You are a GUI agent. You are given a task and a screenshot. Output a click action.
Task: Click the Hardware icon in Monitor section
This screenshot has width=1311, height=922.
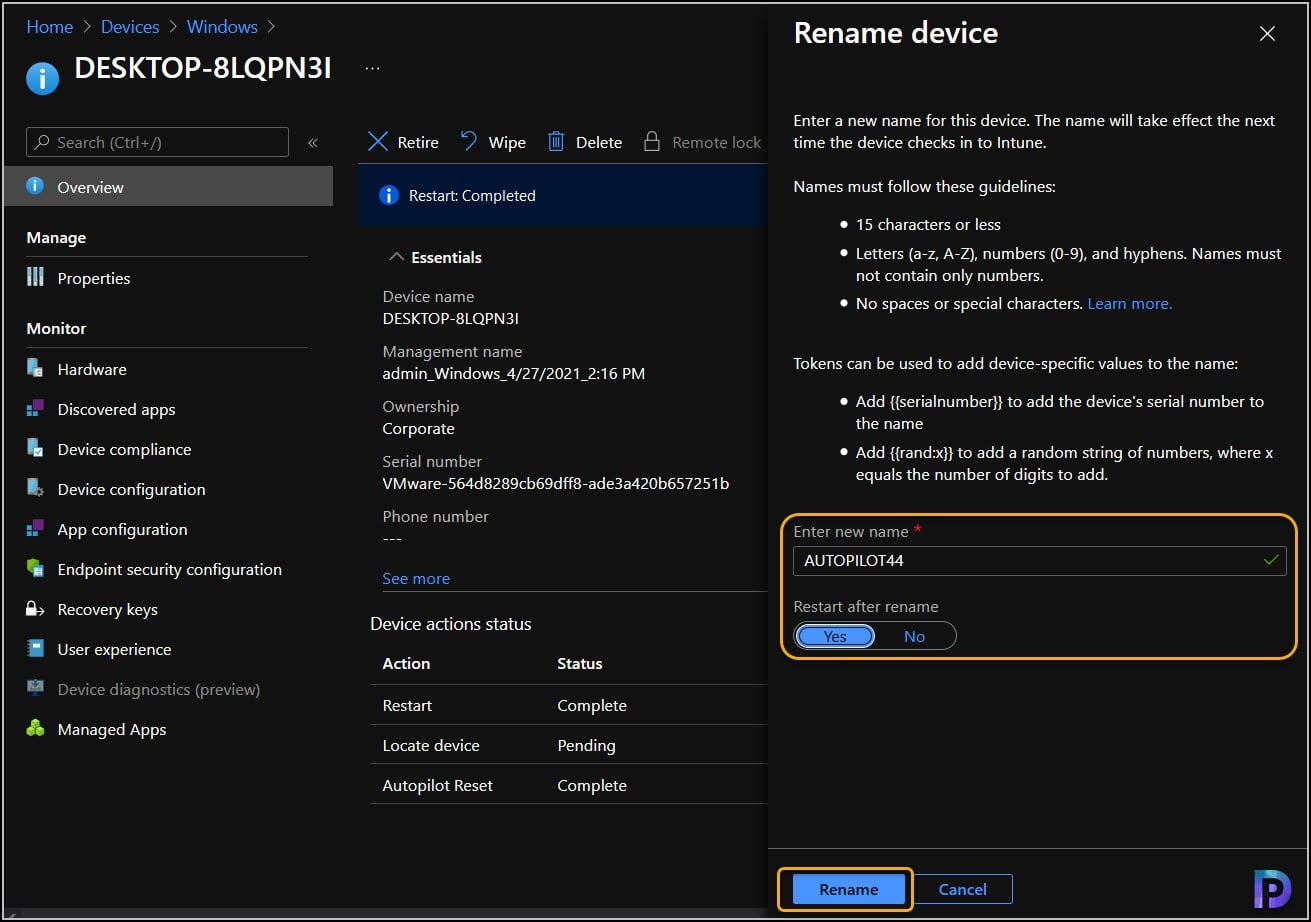35,368
